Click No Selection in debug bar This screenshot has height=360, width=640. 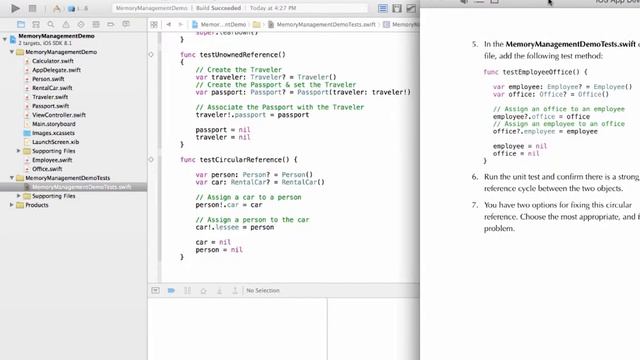click(x=263, y=291)
